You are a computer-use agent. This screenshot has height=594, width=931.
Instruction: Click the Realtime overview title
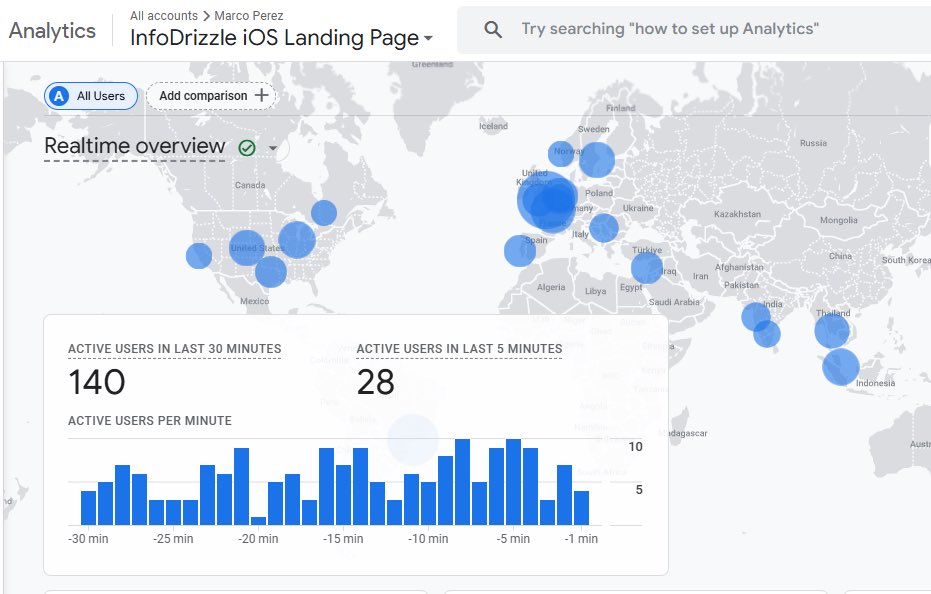coord(135,146)
